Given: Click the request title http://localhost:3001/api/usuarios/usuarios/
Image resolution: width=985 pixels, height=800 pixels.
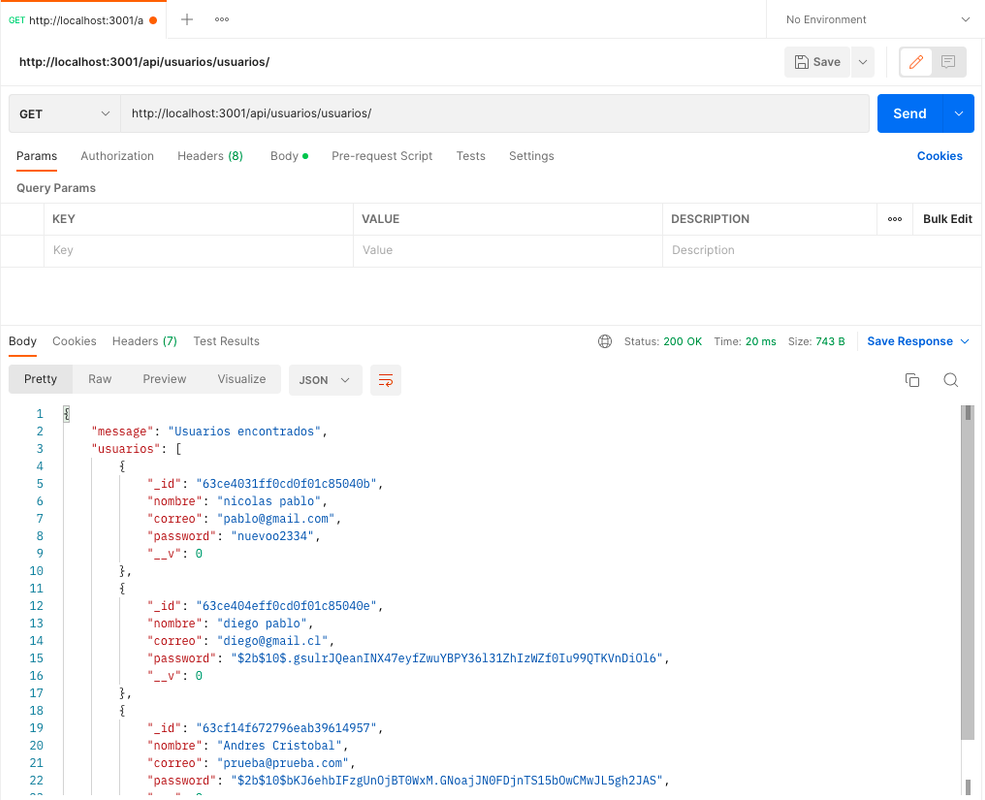Looking at the screenshot, I should pyautogui.click(x=144, y=62).
